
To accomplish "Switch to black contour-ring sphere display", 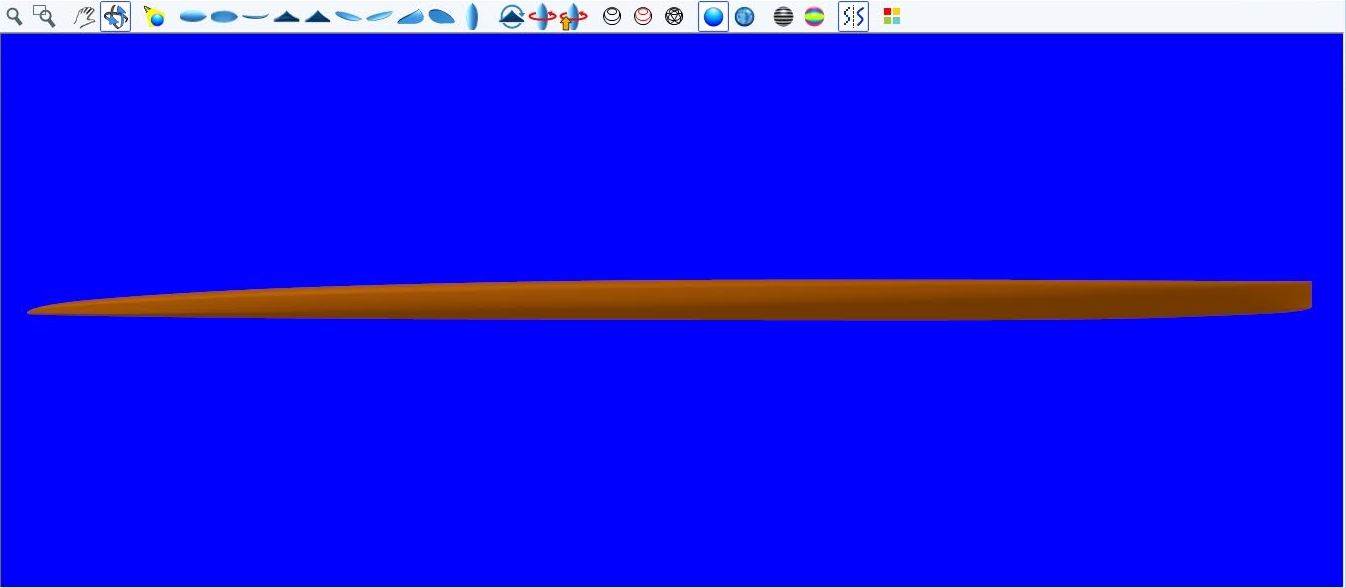I will (x=612, y=16).
